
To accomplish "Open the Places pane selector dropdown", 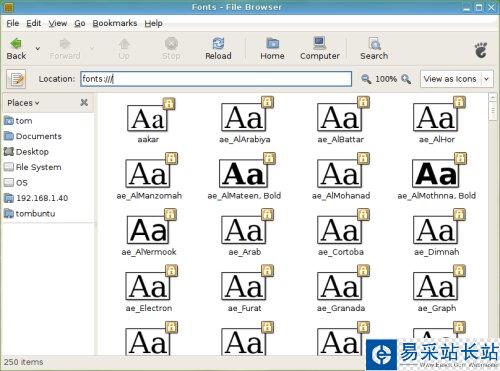I will point(23,103).
